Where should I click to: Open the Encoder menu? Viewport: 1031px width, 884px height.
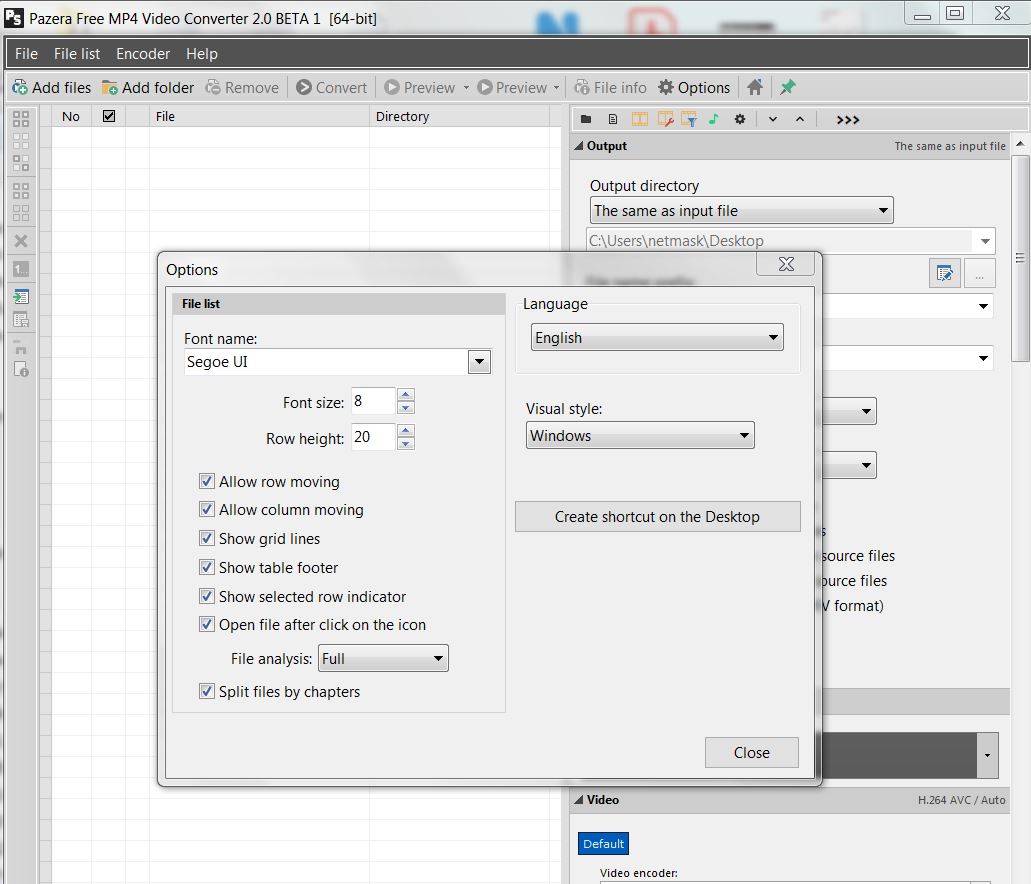[x=143, y=54]
